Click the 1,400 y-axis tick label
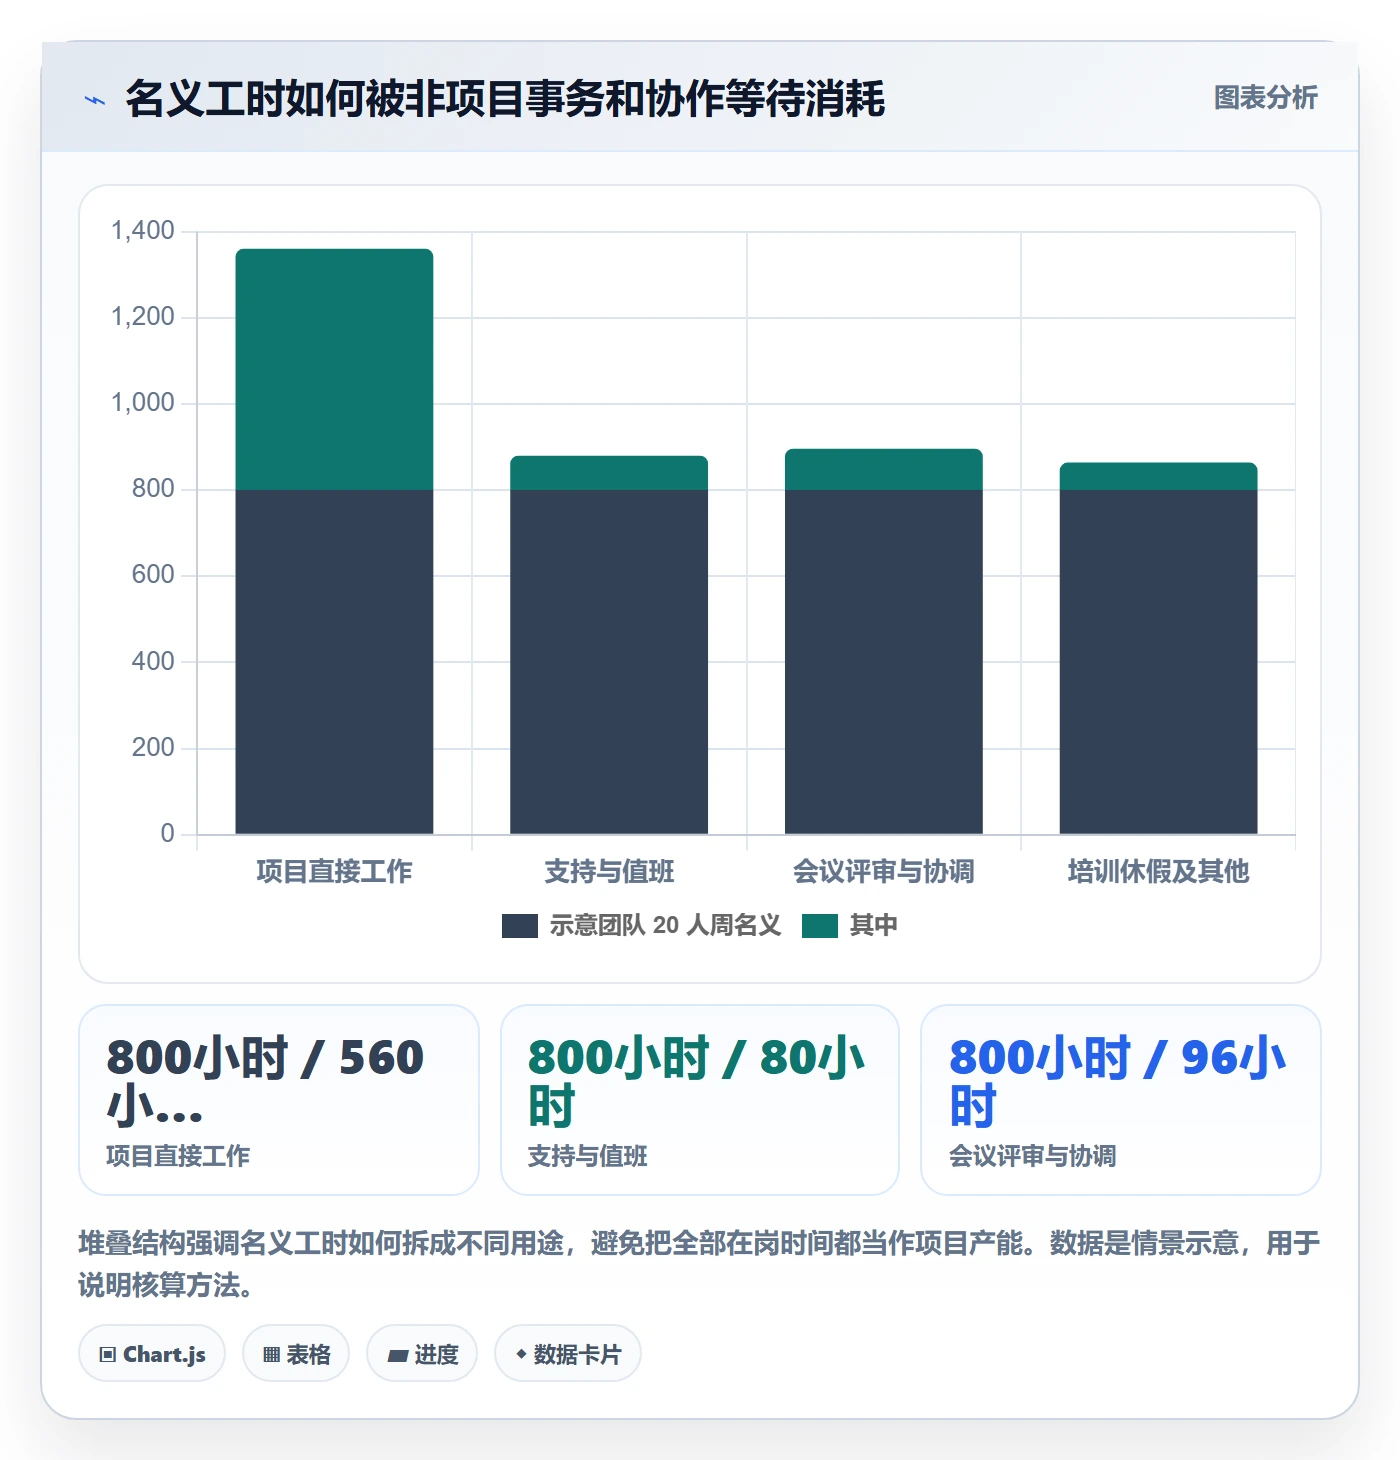1400x1460 pixels. point(143,231)
